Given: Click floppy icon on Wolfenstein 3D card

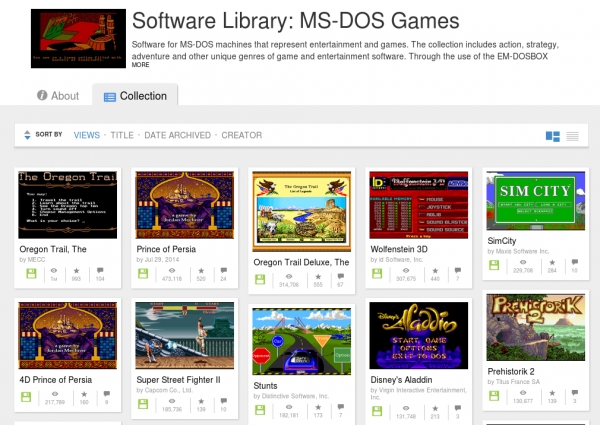Looking at the screenshot, I should [377, 274].
